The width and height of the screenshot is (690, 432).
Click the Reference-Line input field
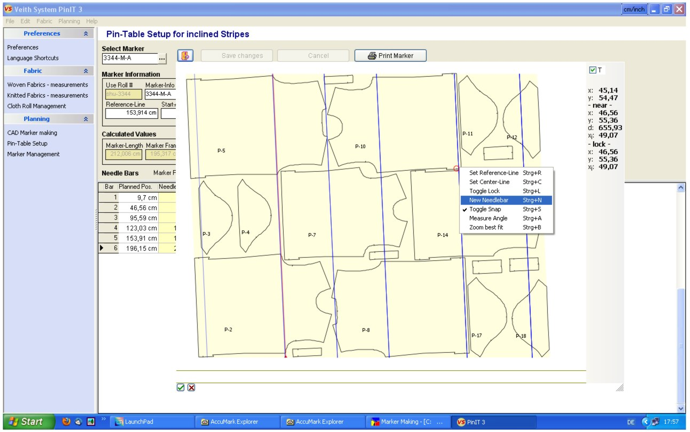132,113
